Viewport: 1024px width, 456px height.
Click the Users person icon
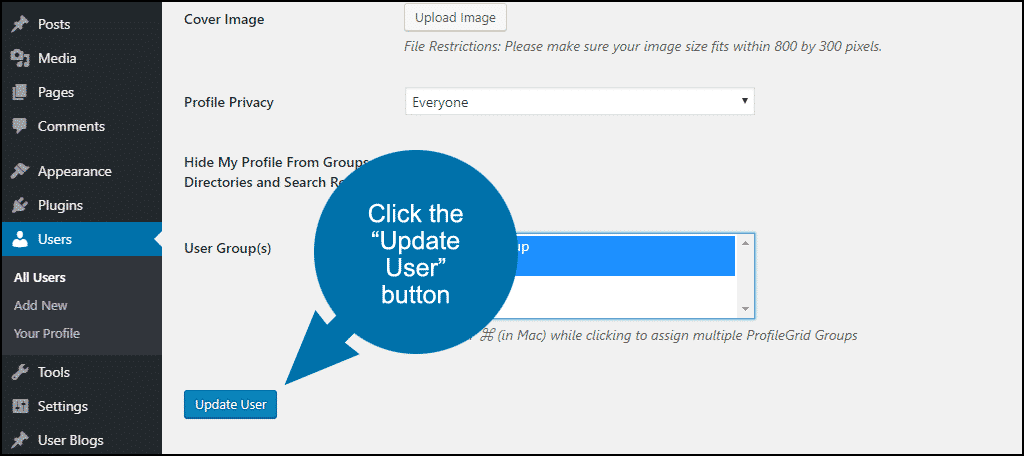click(21, 239)
